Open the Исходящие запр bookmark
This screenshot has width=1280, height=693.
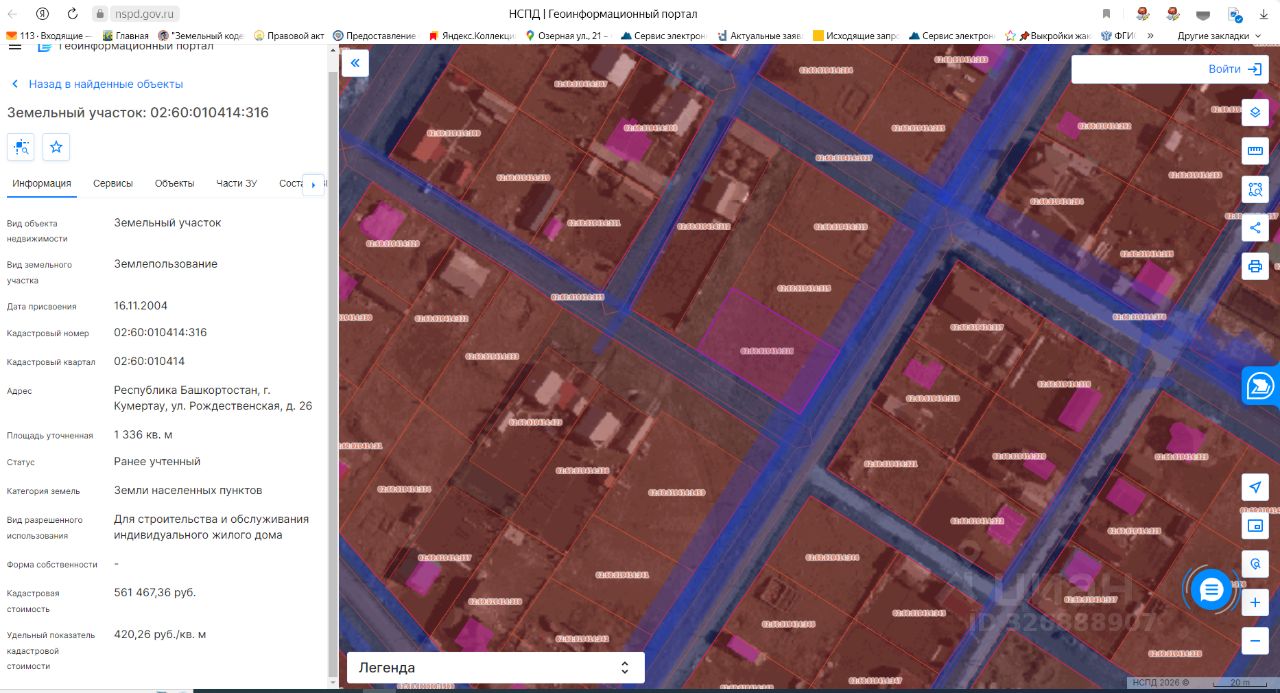pyautogui.click(x=856, y=36)
